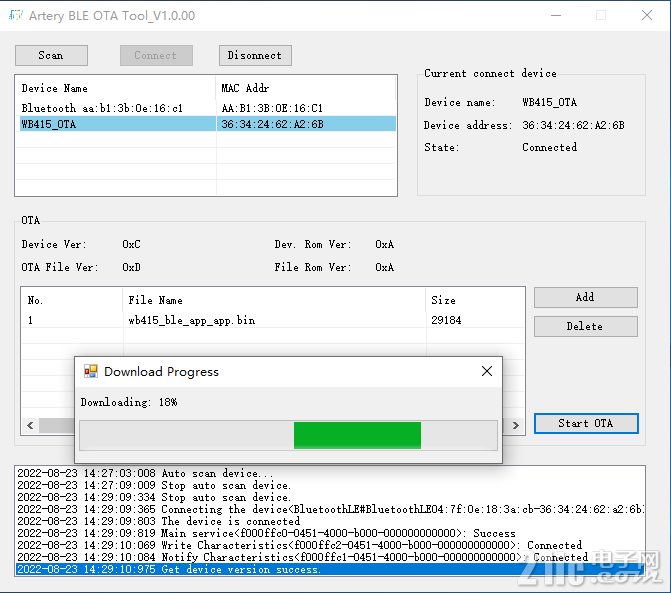This screenshot has width=671, height=593.
Task: Select the Bluetooth aa:b1:3b:0e:16:c1 device row
Action: (208, 108)
